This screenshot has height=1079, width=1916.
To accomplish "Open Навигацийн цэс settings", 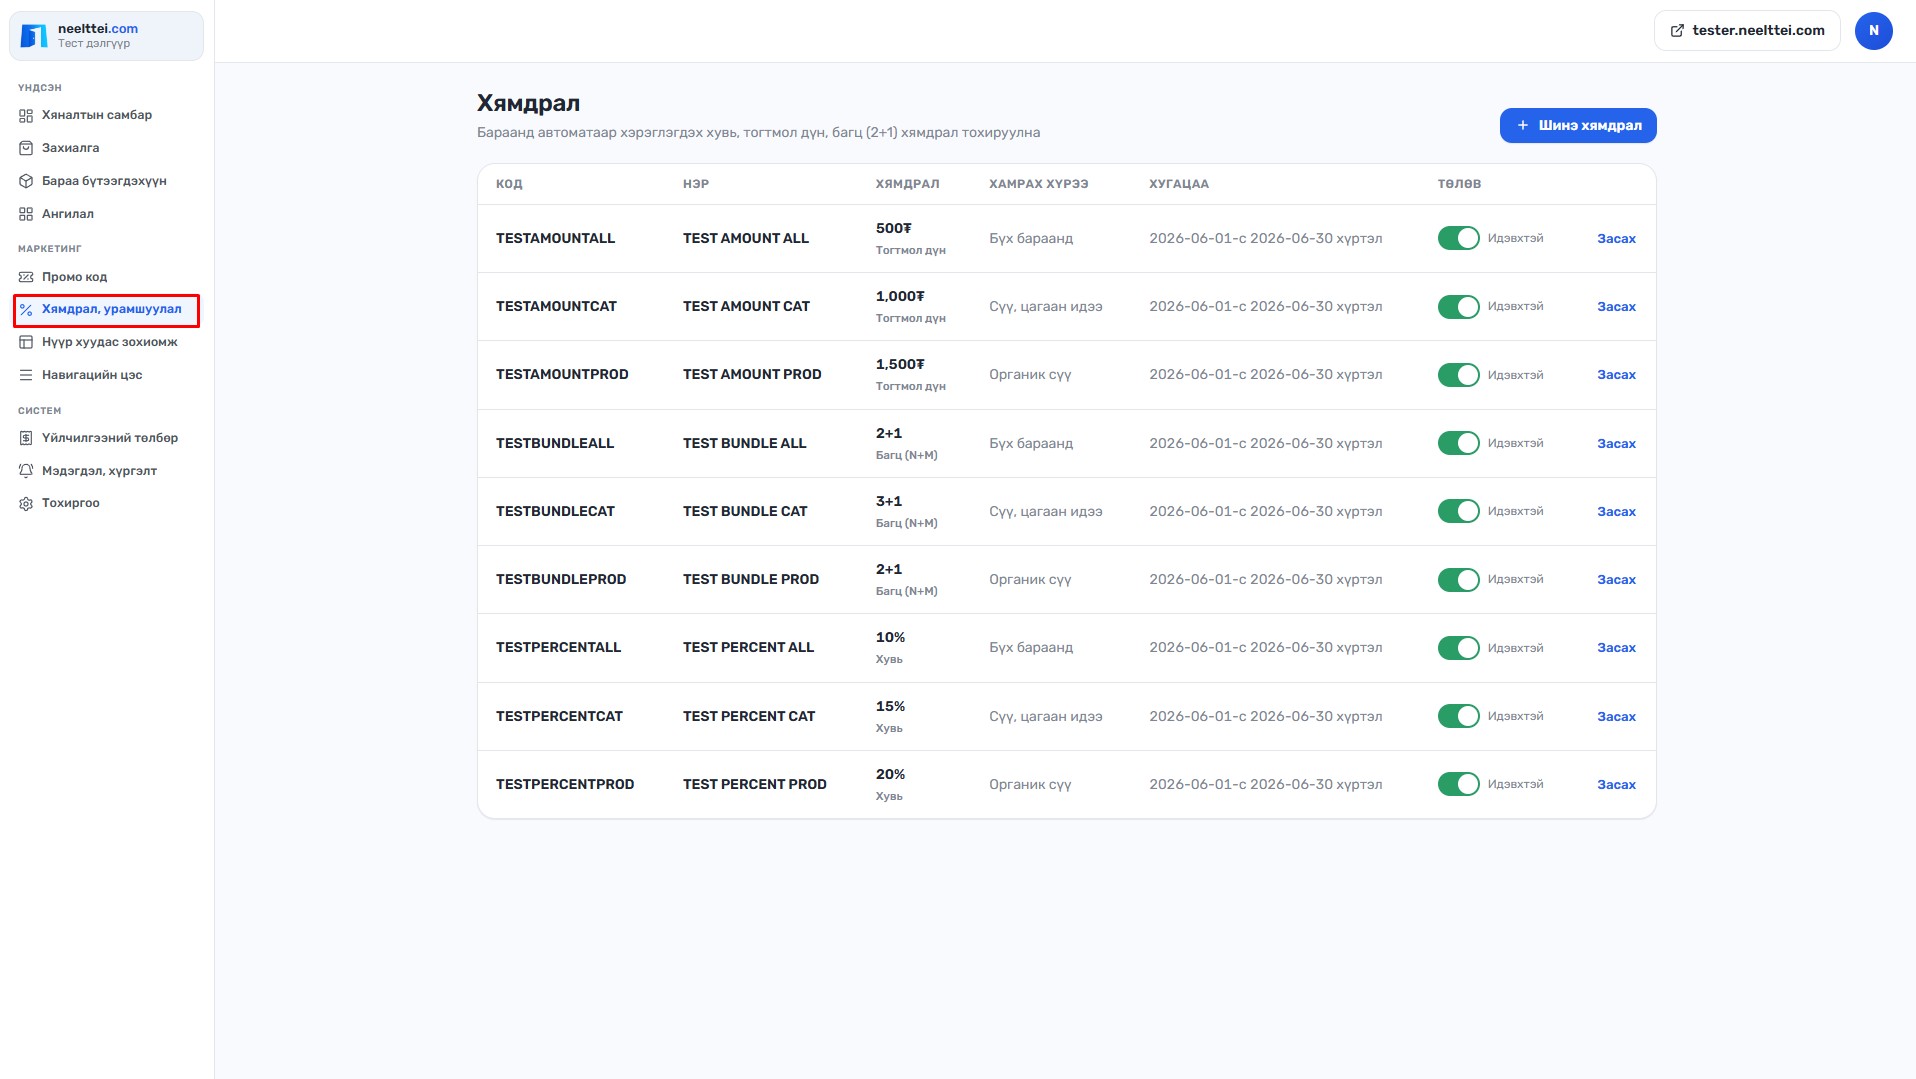I will pos(106,375).
